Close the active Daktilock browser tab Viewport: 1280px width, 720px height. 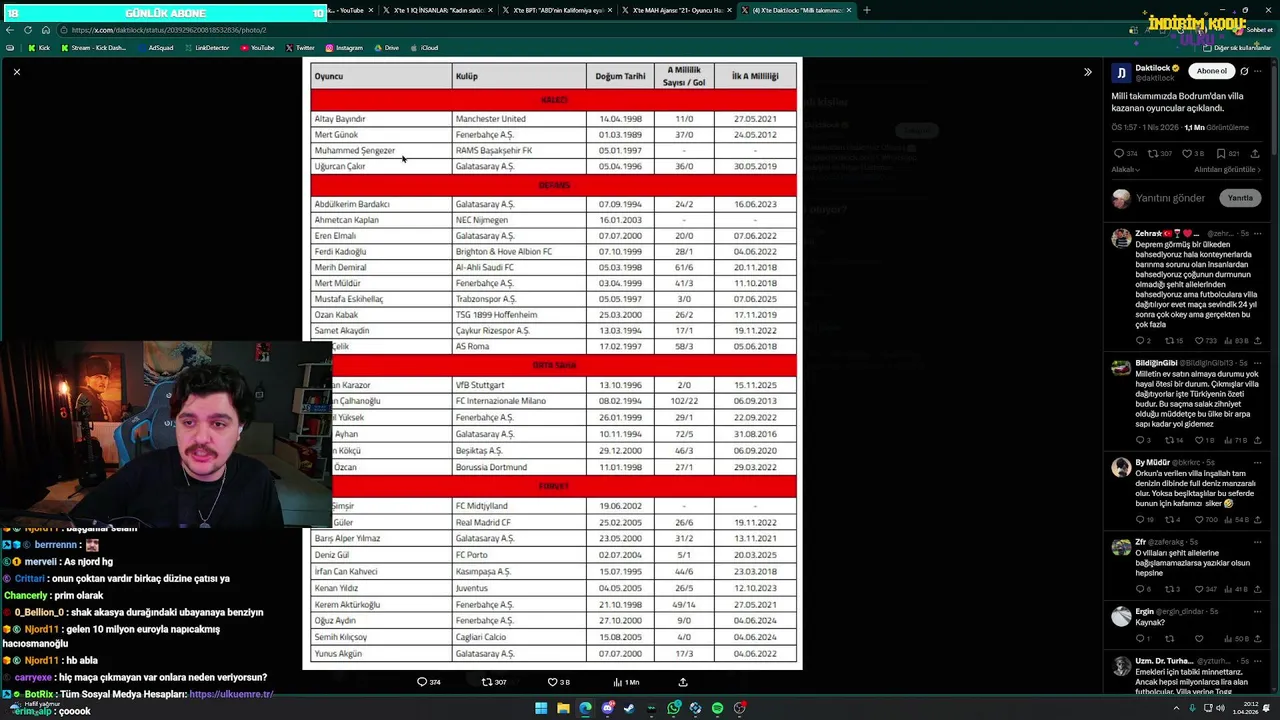[x=849, y=10]
